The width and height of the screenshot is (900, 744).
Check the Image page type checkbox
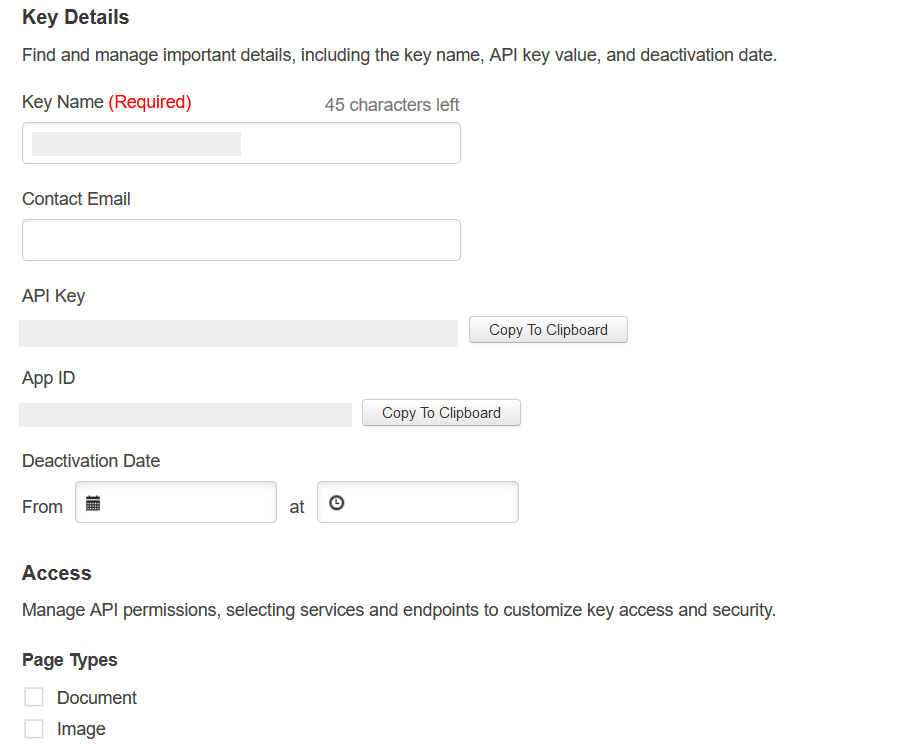[34, 728]
